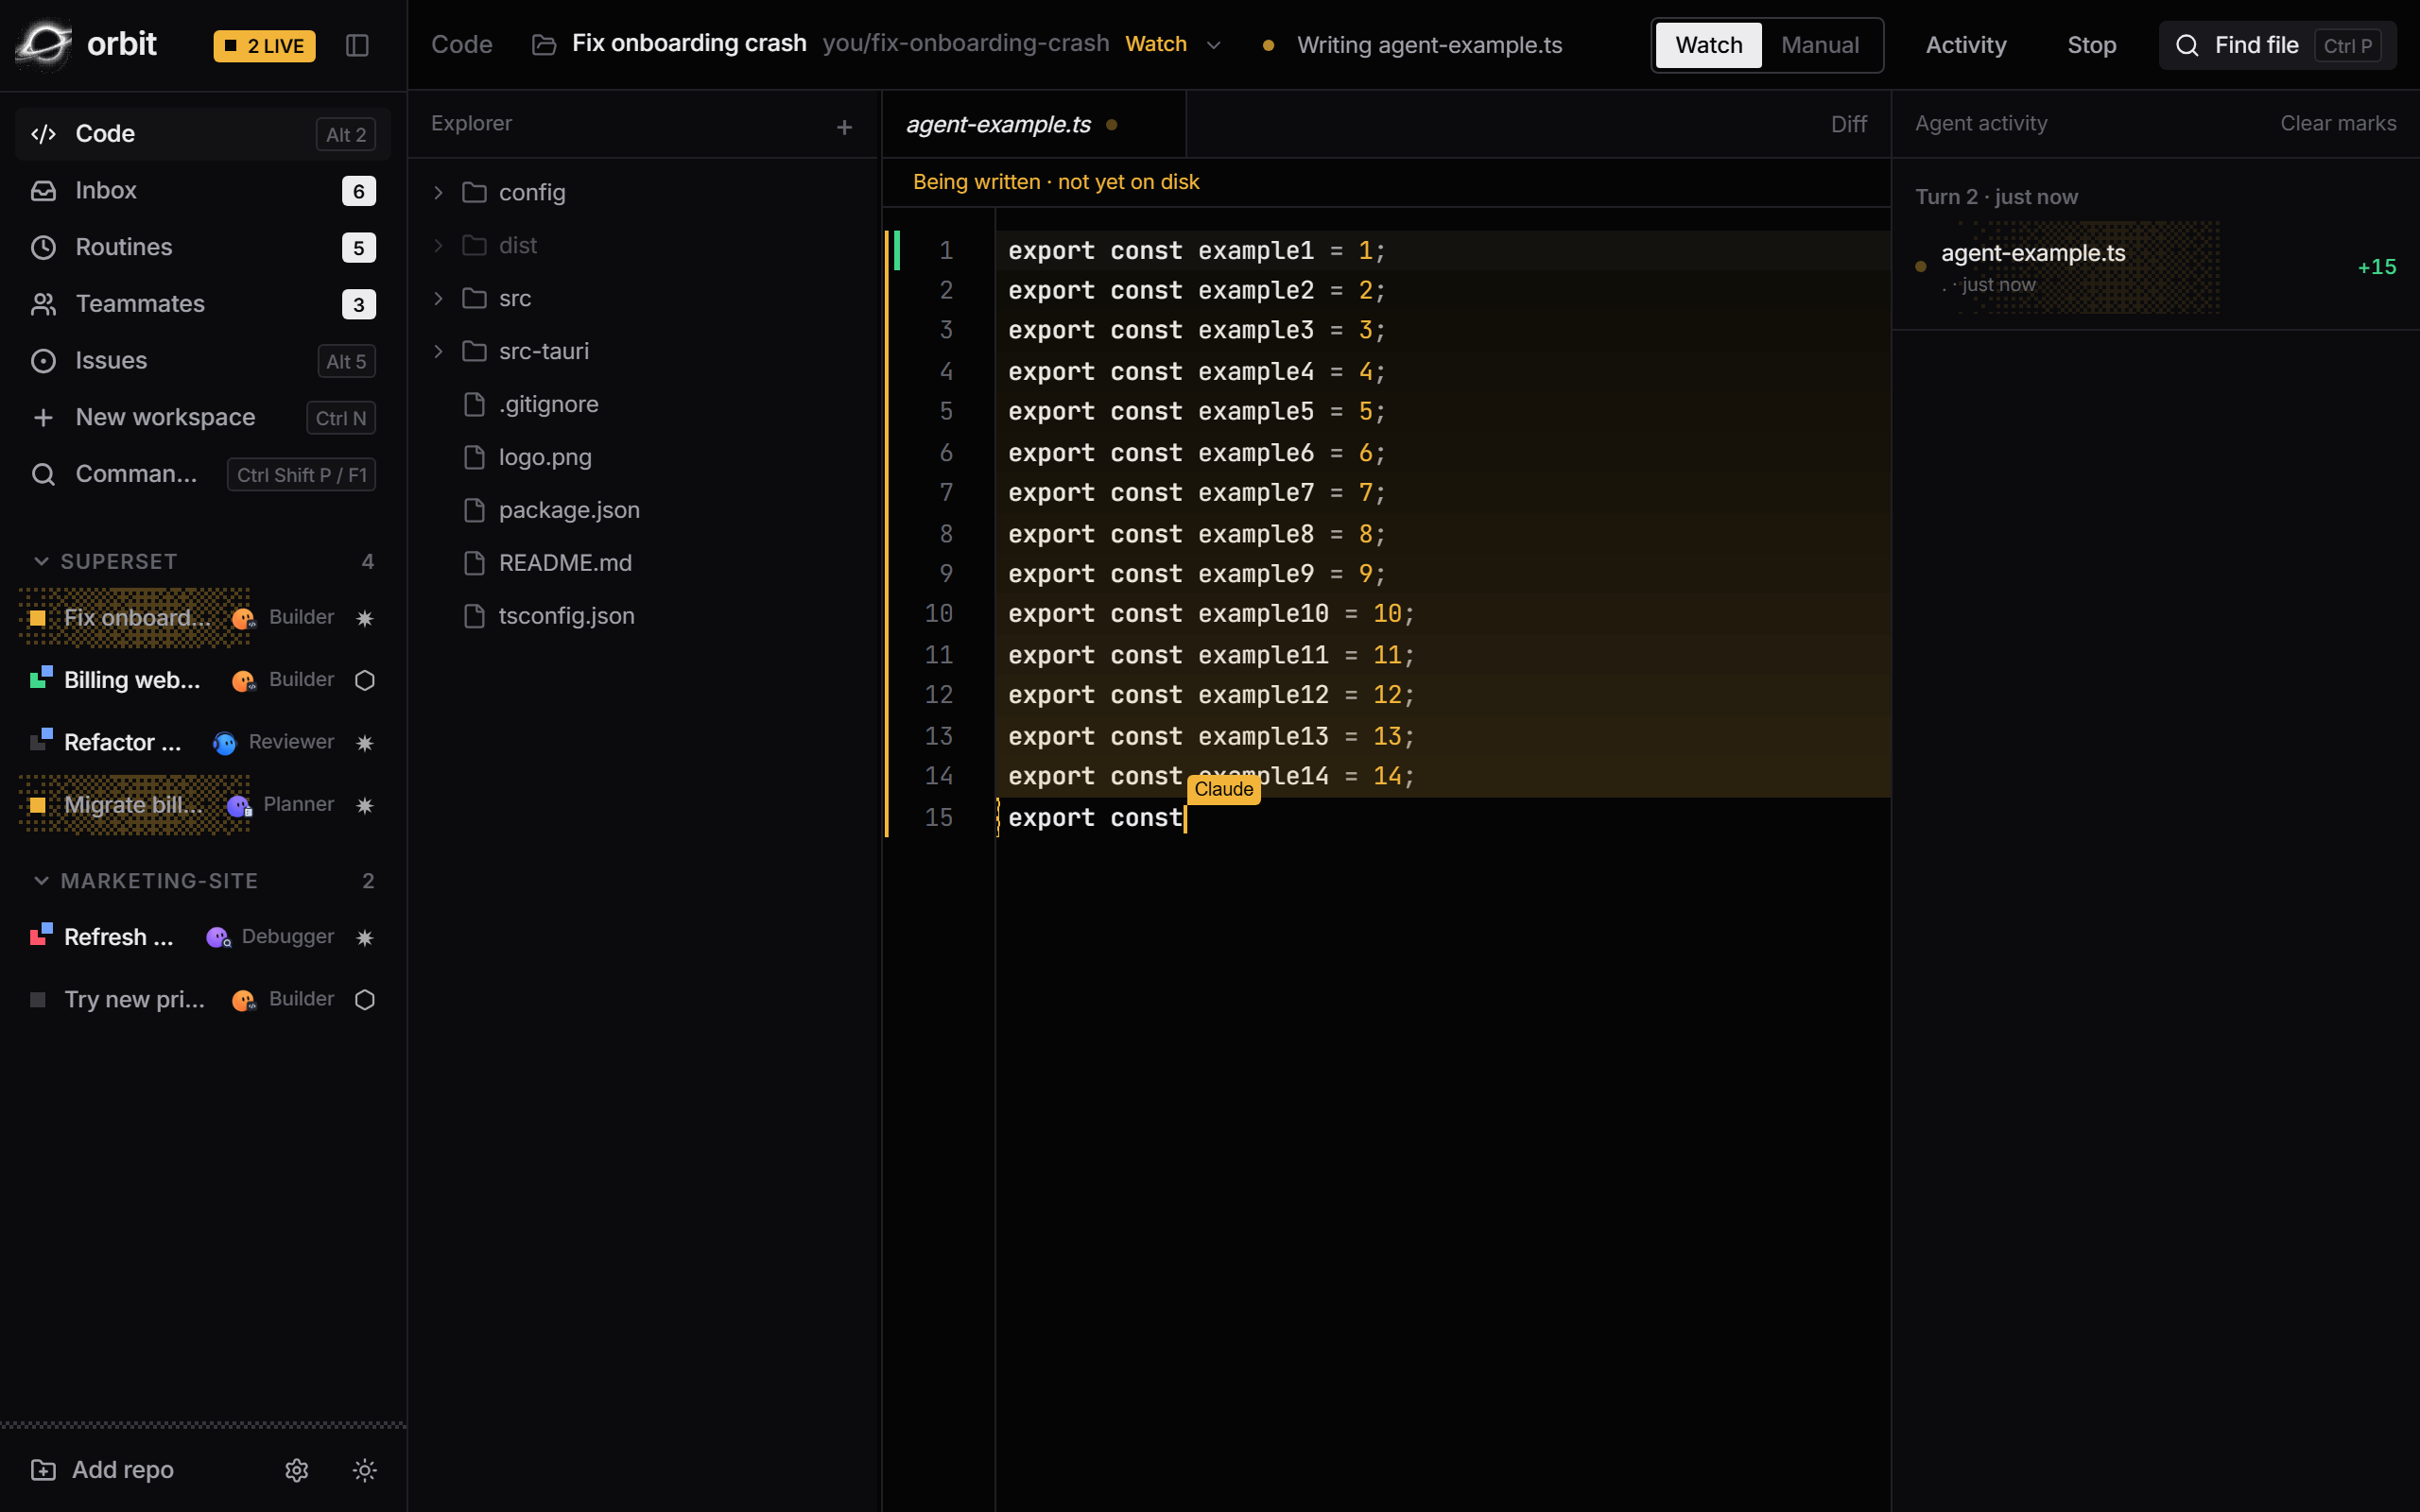2420x1512 pixels.
Task: Collapse sidebar with the panel icon
Action: pos(357,45)
